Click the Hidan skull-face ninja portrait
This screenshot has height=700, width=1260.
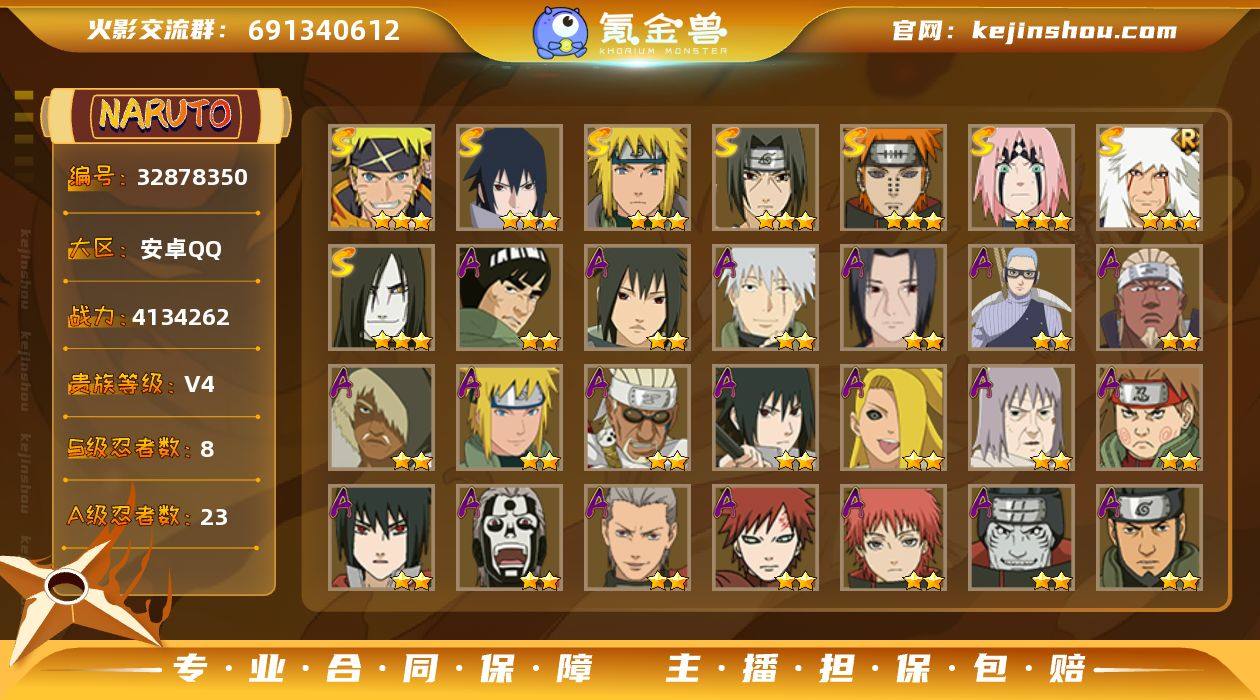509,537
